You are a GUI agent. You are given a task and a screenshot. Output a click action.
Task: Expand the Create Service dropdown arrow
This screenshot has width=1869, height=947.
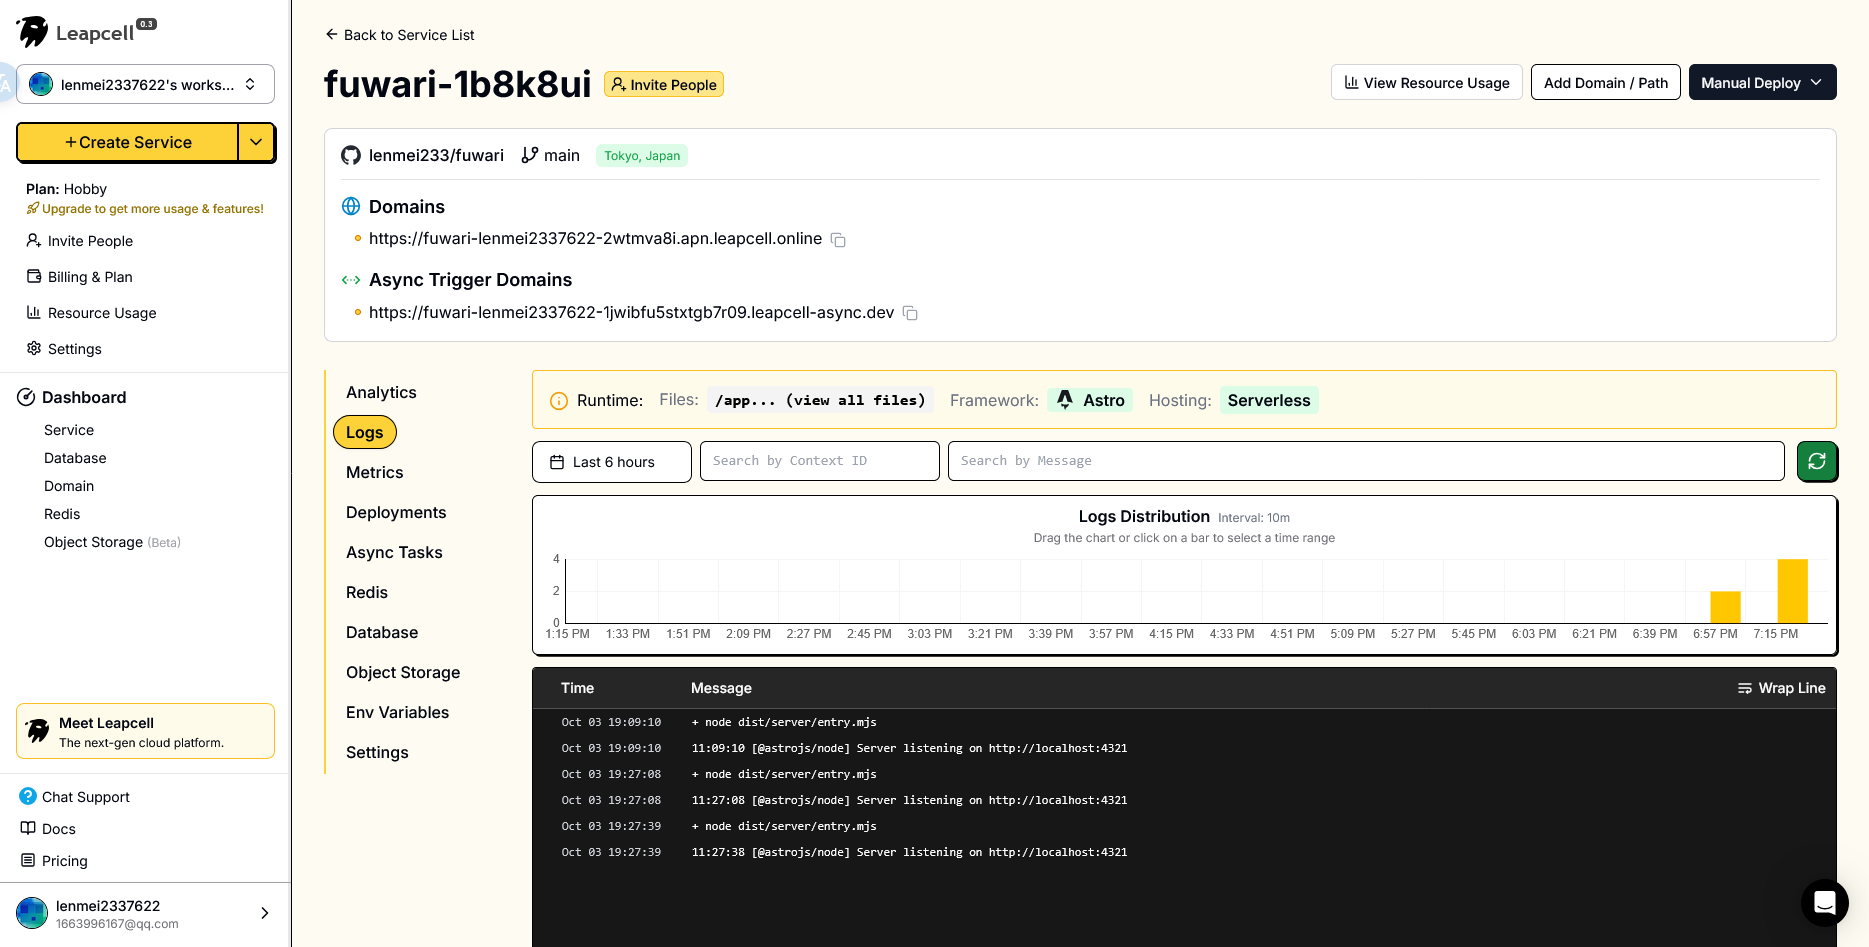(256, 142)
